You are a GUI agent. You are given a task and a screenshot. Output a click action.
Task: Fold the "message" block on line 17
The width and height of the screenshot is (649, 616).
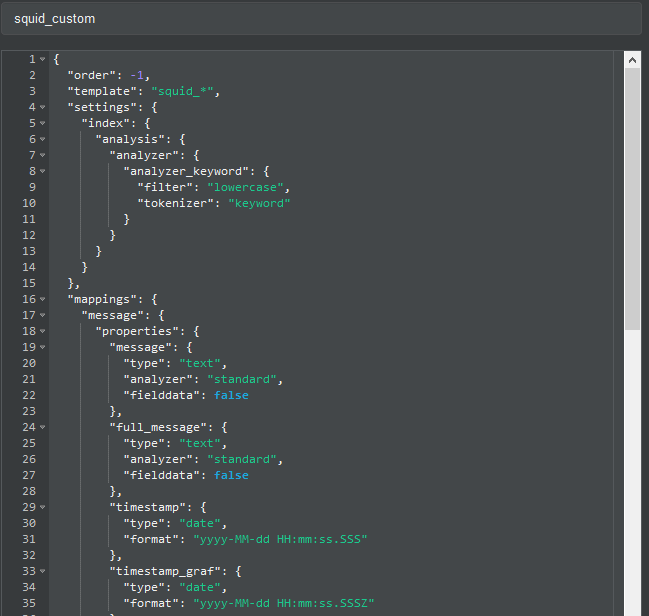pos(43,315)
